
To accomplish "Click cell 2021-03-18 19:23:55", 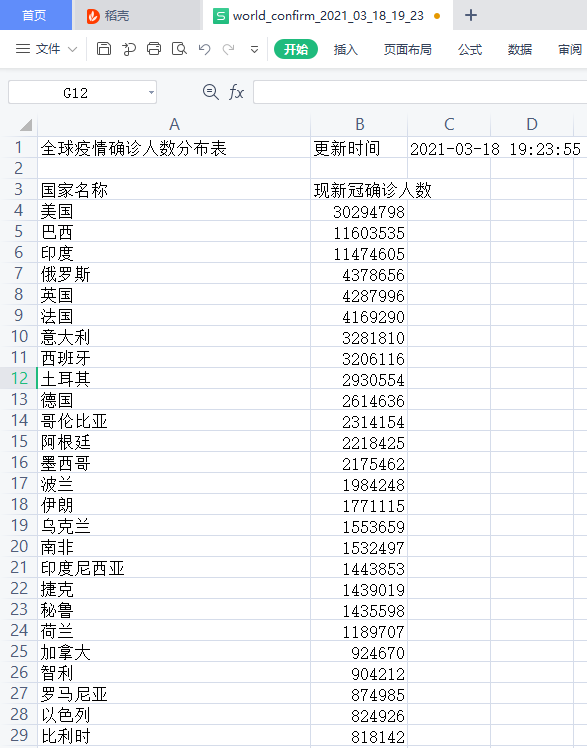I will pos(495,149).
